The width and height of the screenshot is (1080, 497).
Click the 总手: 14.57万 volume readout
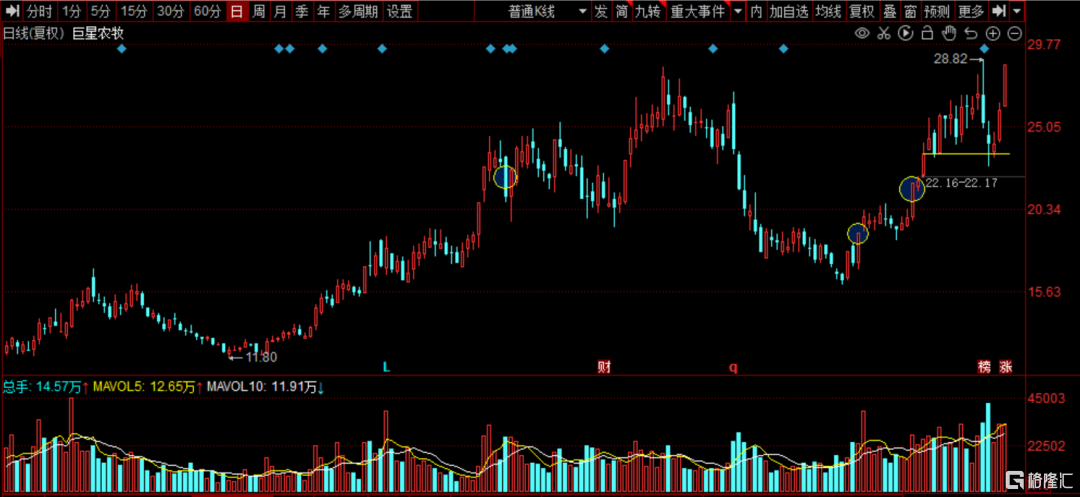44,388
